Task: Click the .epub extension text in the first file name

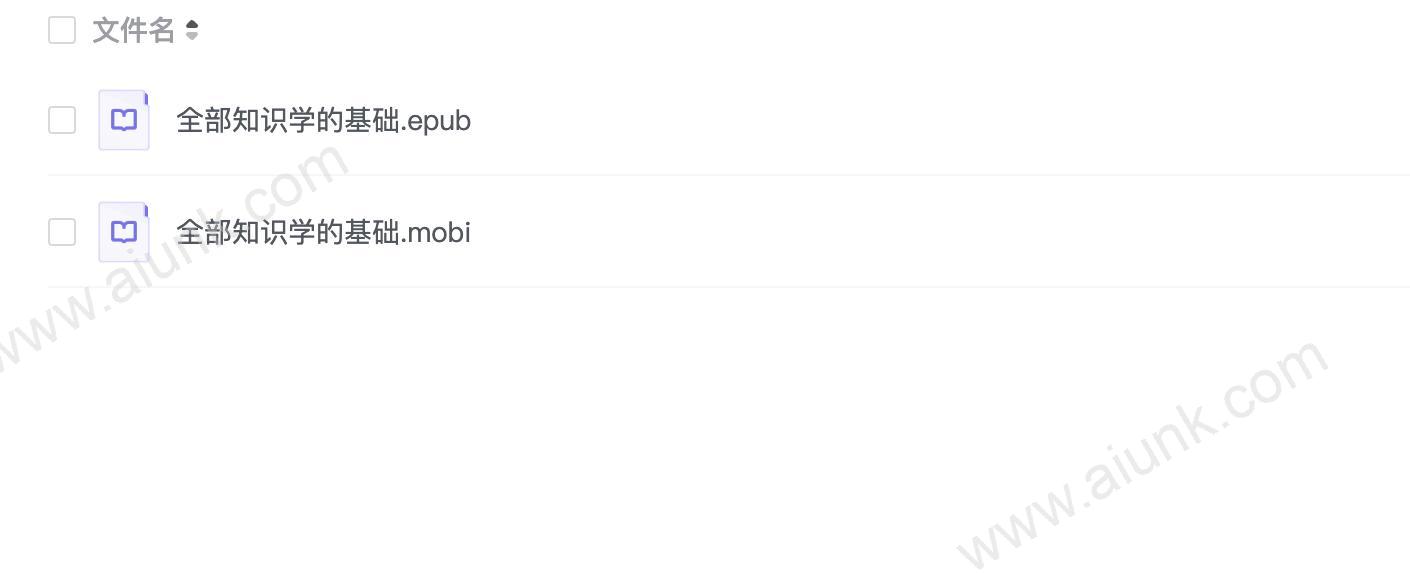Action: pos(436,122)
